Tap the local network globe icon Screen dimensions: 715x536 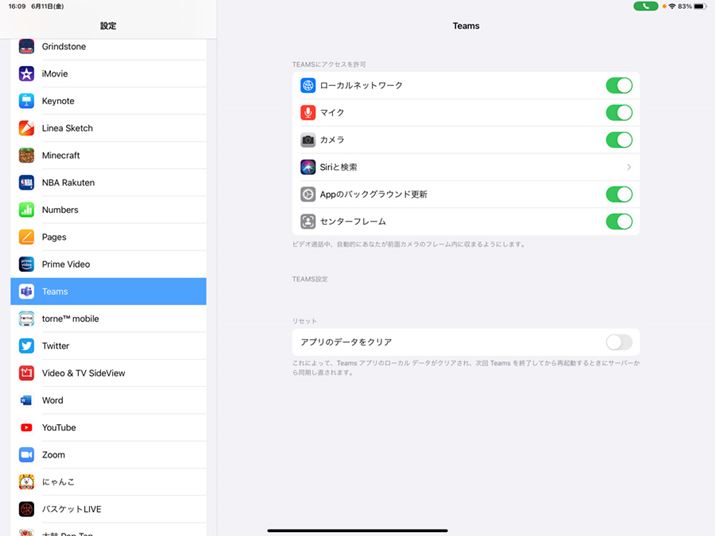point(308,85)
